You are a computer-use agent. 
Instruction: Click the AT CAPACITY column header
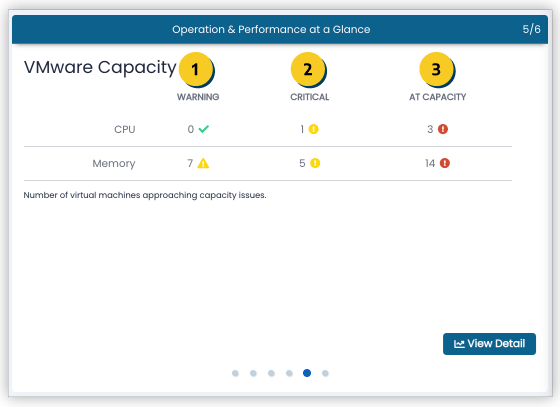tap(438, 97)
